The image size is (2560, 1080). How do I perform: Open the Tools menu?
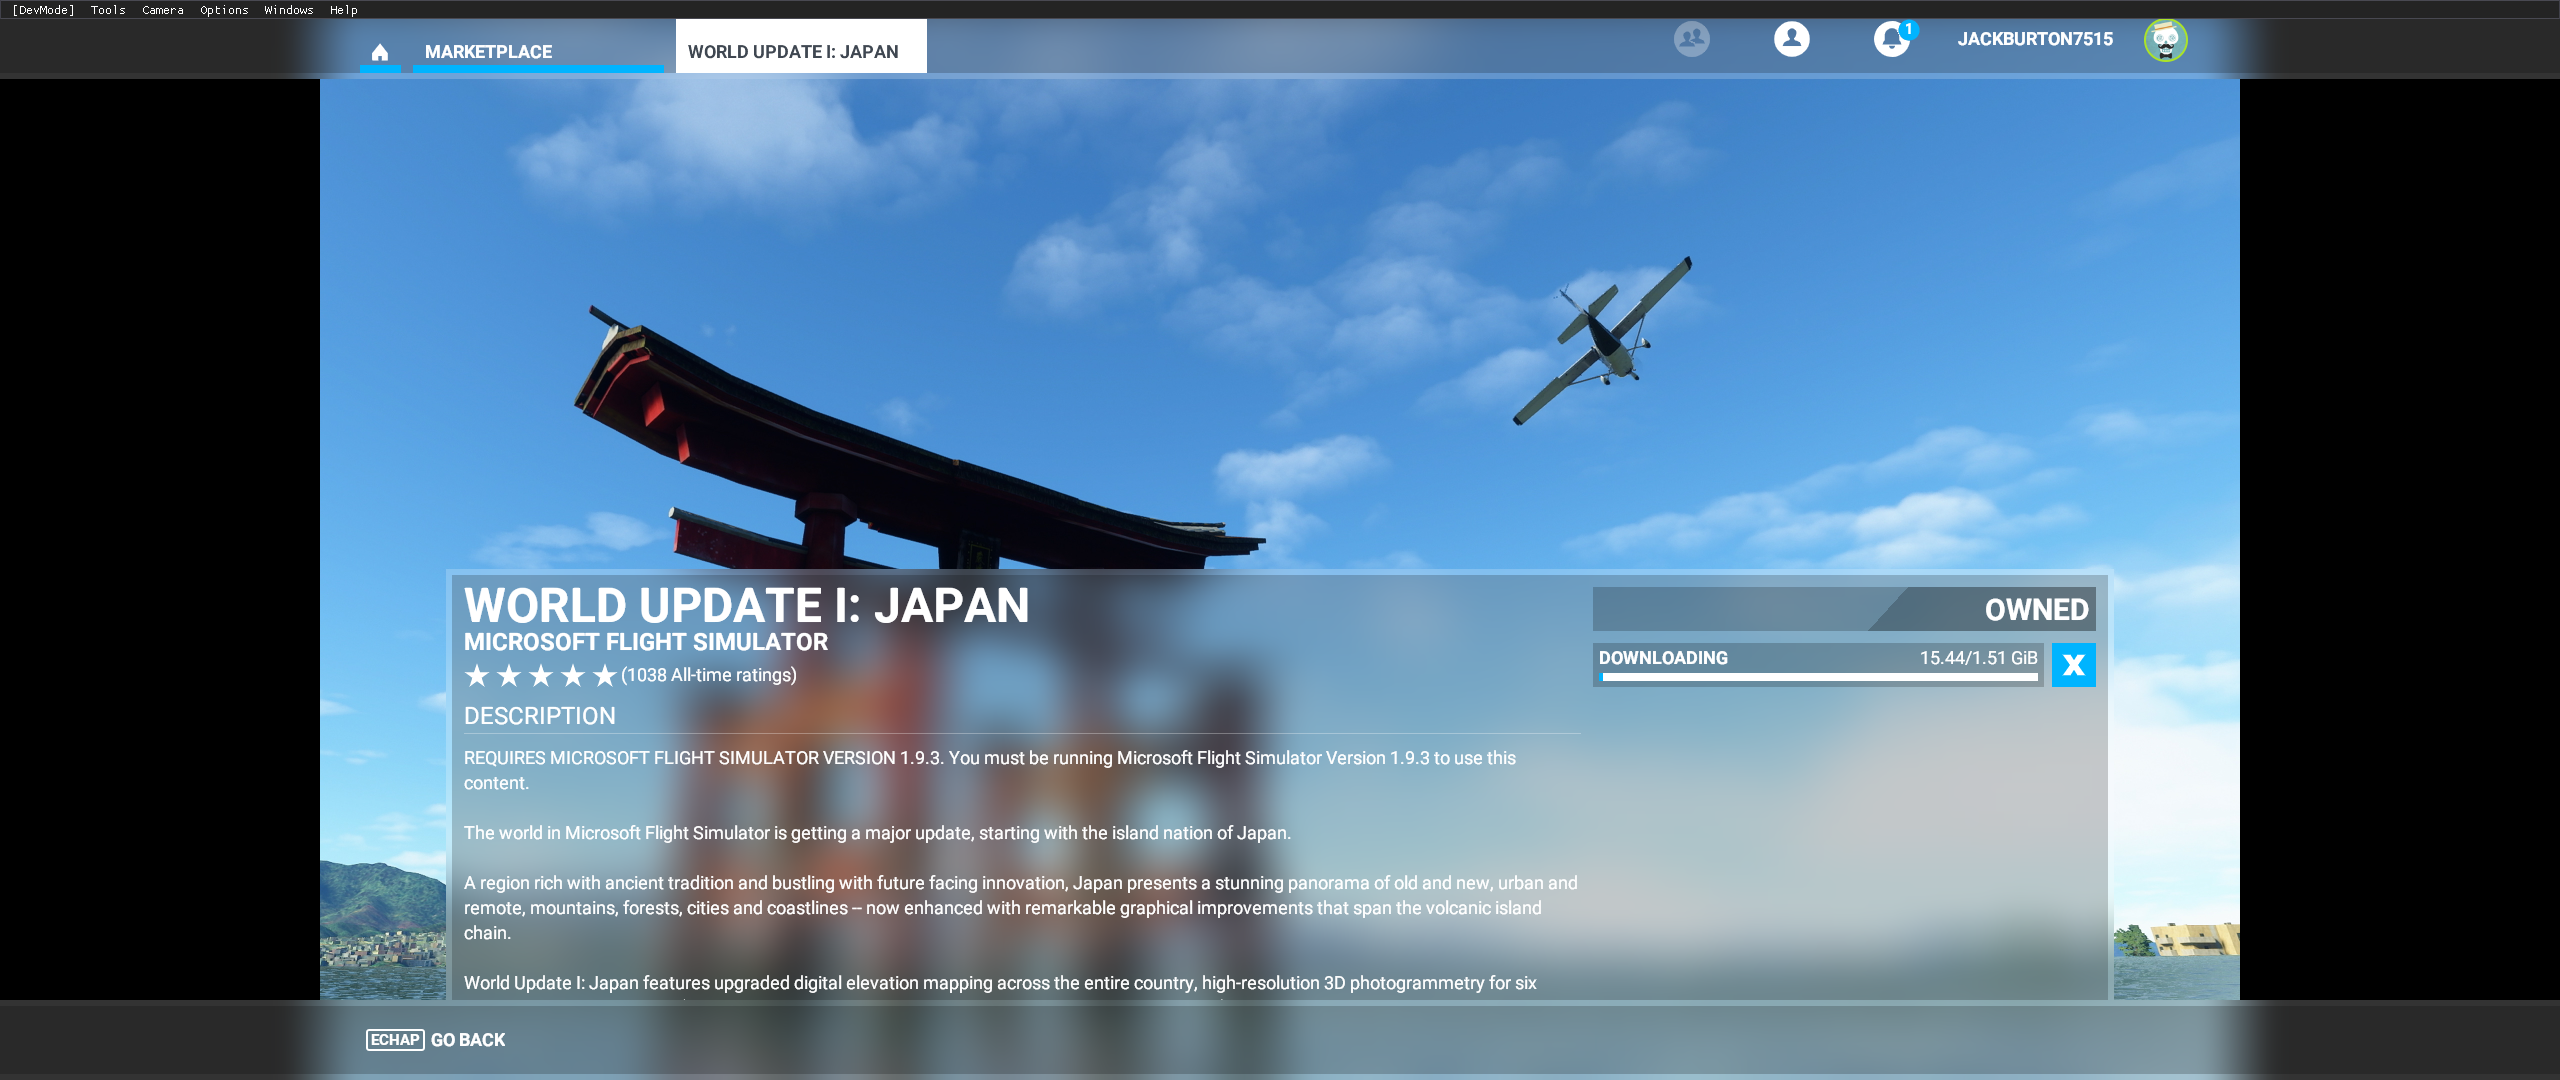pos(108,10)
